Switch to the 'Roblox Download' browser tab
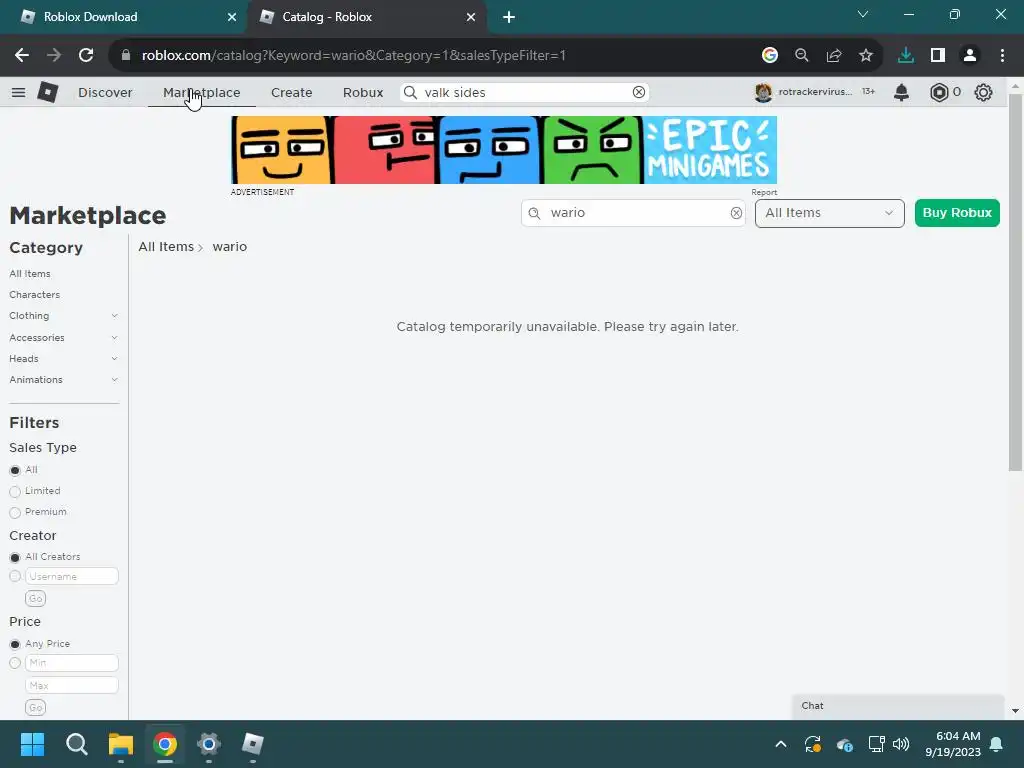 [124, 17]
